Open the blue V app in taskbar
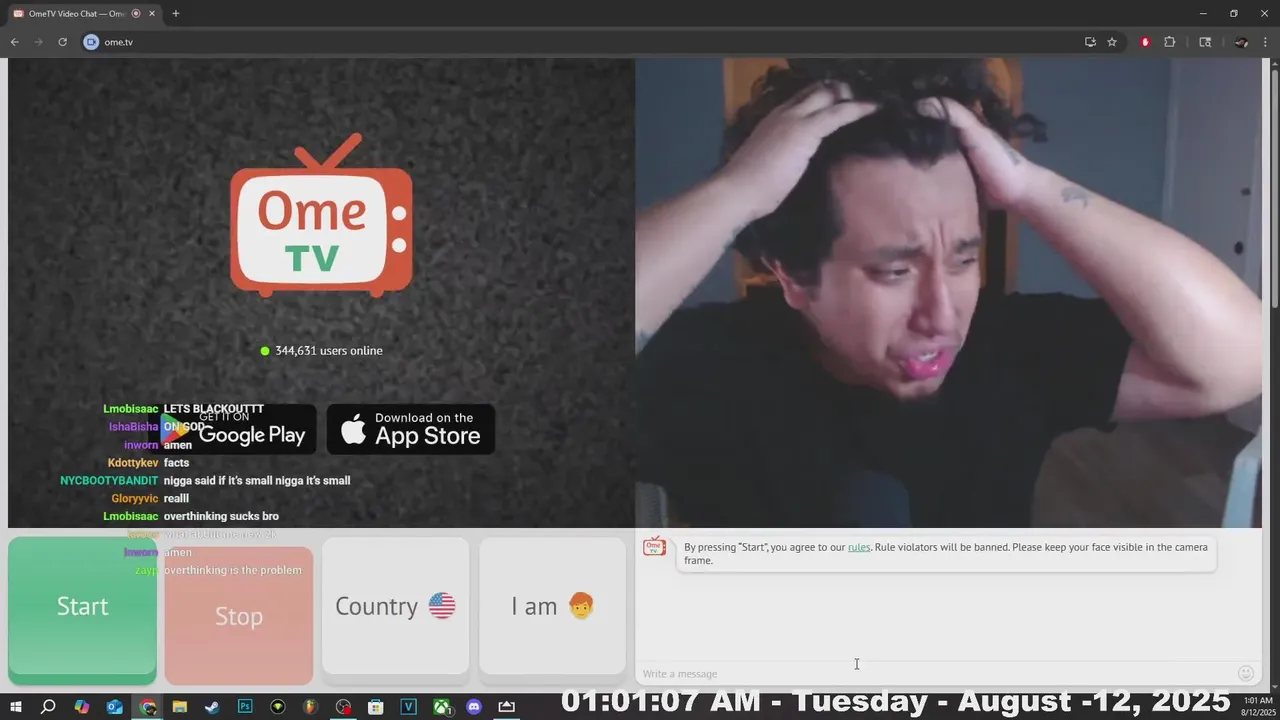 (x=409, y=707)
